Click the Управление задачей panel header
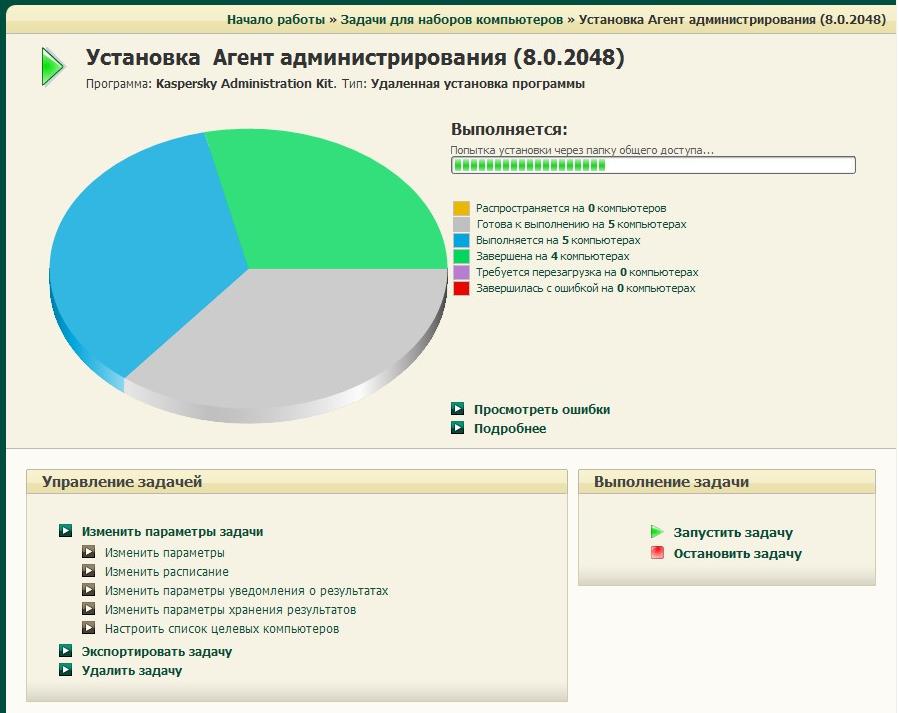899x713 pixels. pyautogui.click(x=296, y=481)
